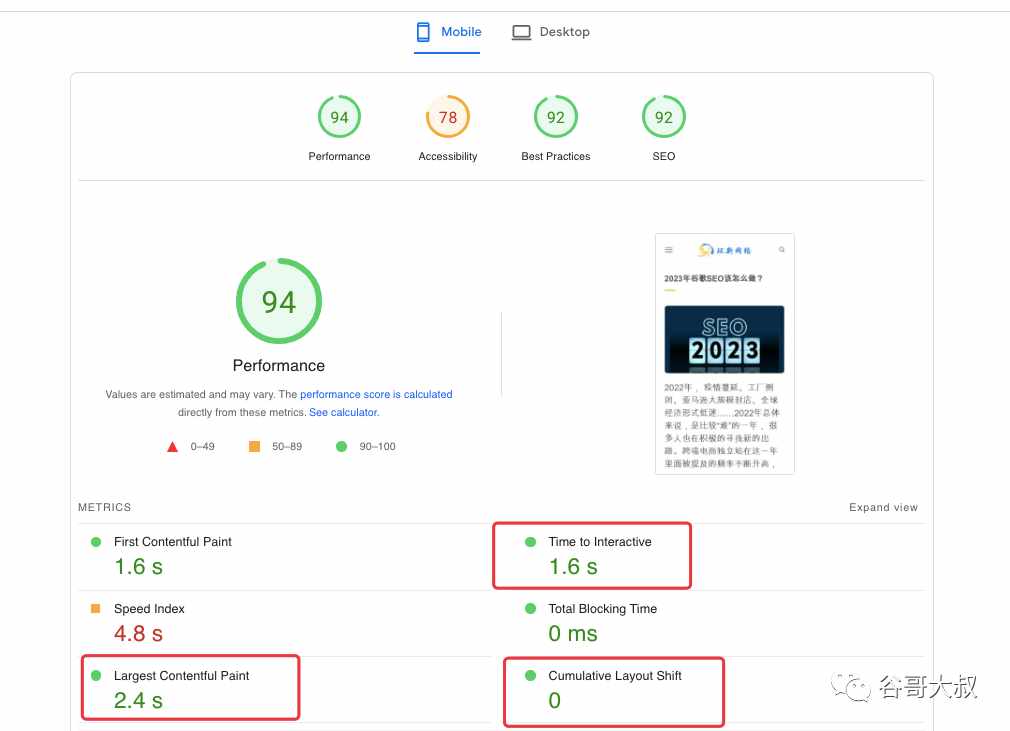Image resolution: width=1010 pixels, height=731 pixels.
Task: Click the 0 ms Total Blocking Time value
Action: (x=573, y=634)
